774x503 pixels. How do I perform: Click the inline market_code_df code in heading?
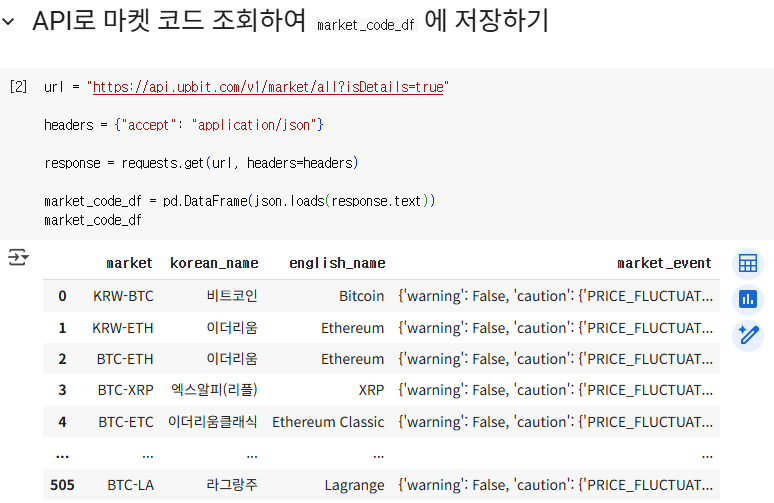pyautogui.click(x=366, y=25)
